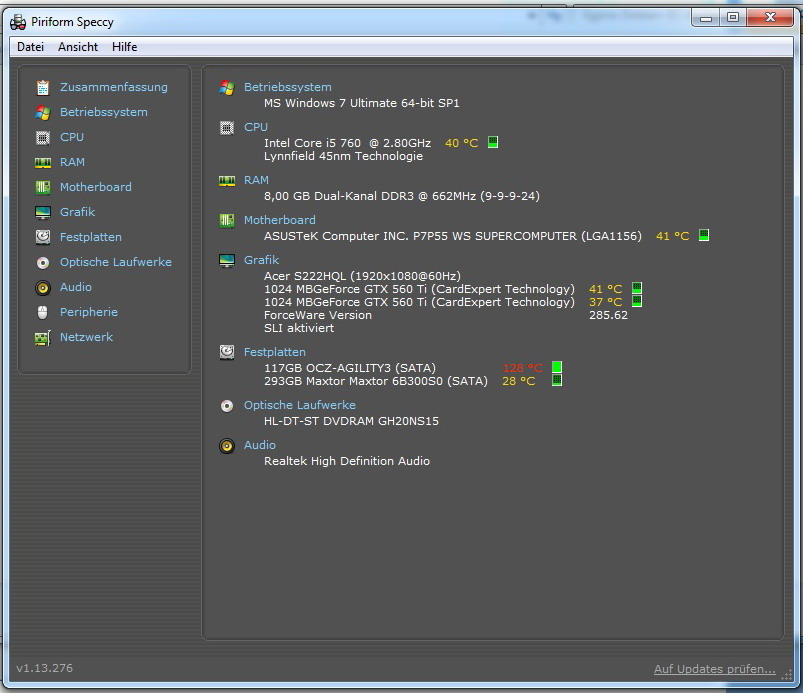Image resolution: width=803 pixels, height=693 pixels.
Task: Click the GPU temperature indicator next to 37 °C
Action: 637,301
